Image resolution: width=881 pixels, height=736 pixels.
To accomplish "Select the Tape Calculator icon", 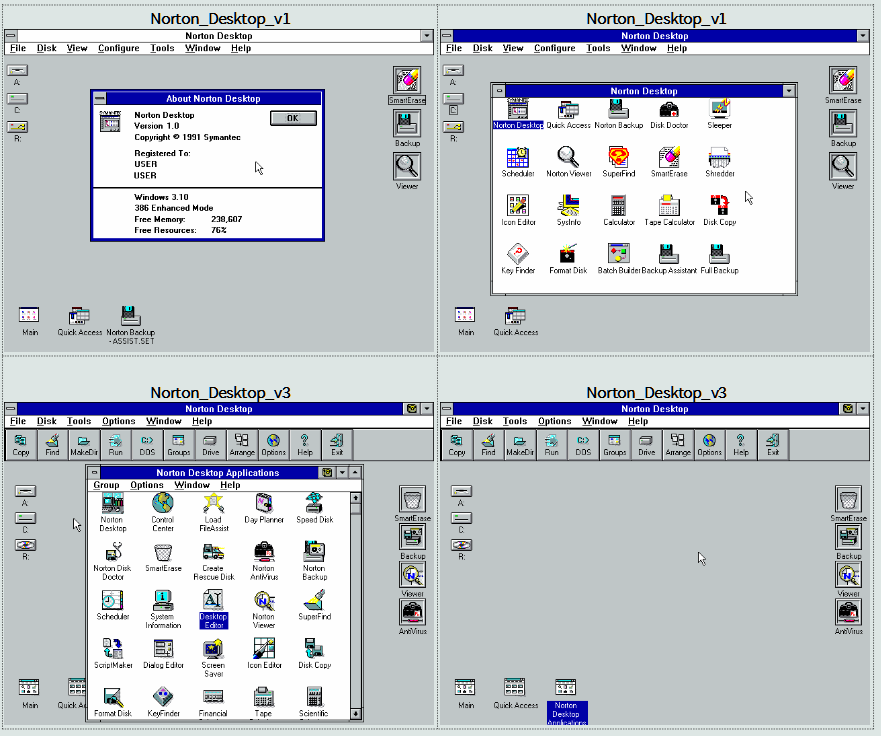I will [669, 211].
